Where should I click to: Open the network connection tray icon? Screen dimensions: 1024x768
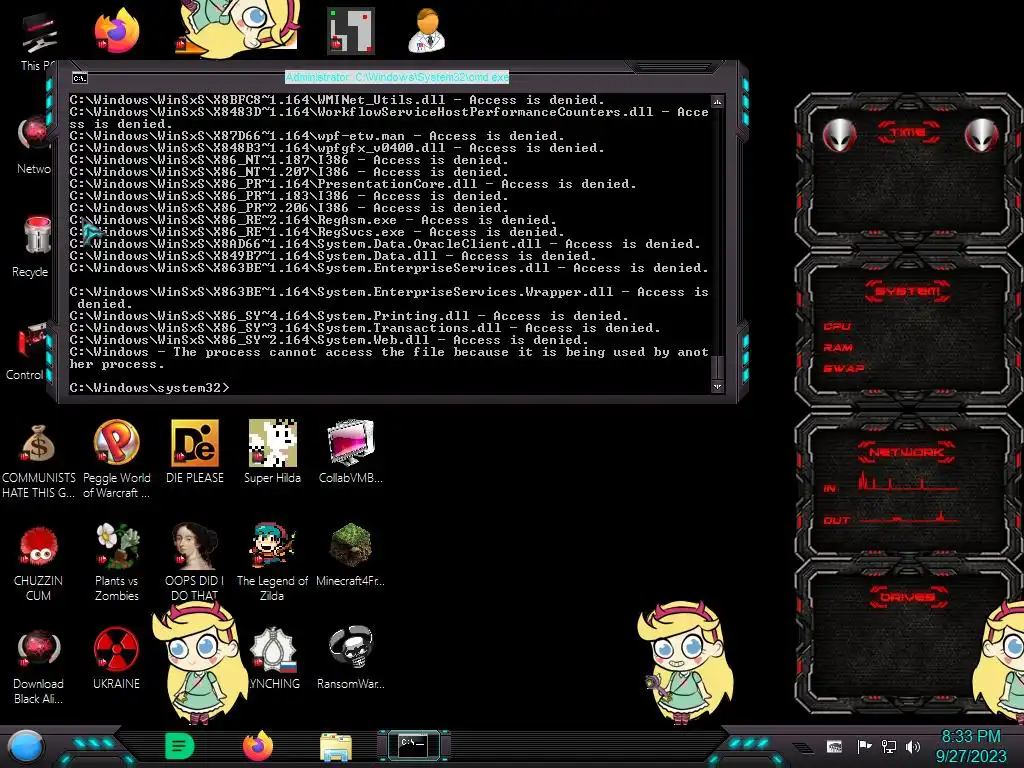click(x=889, y=746)
